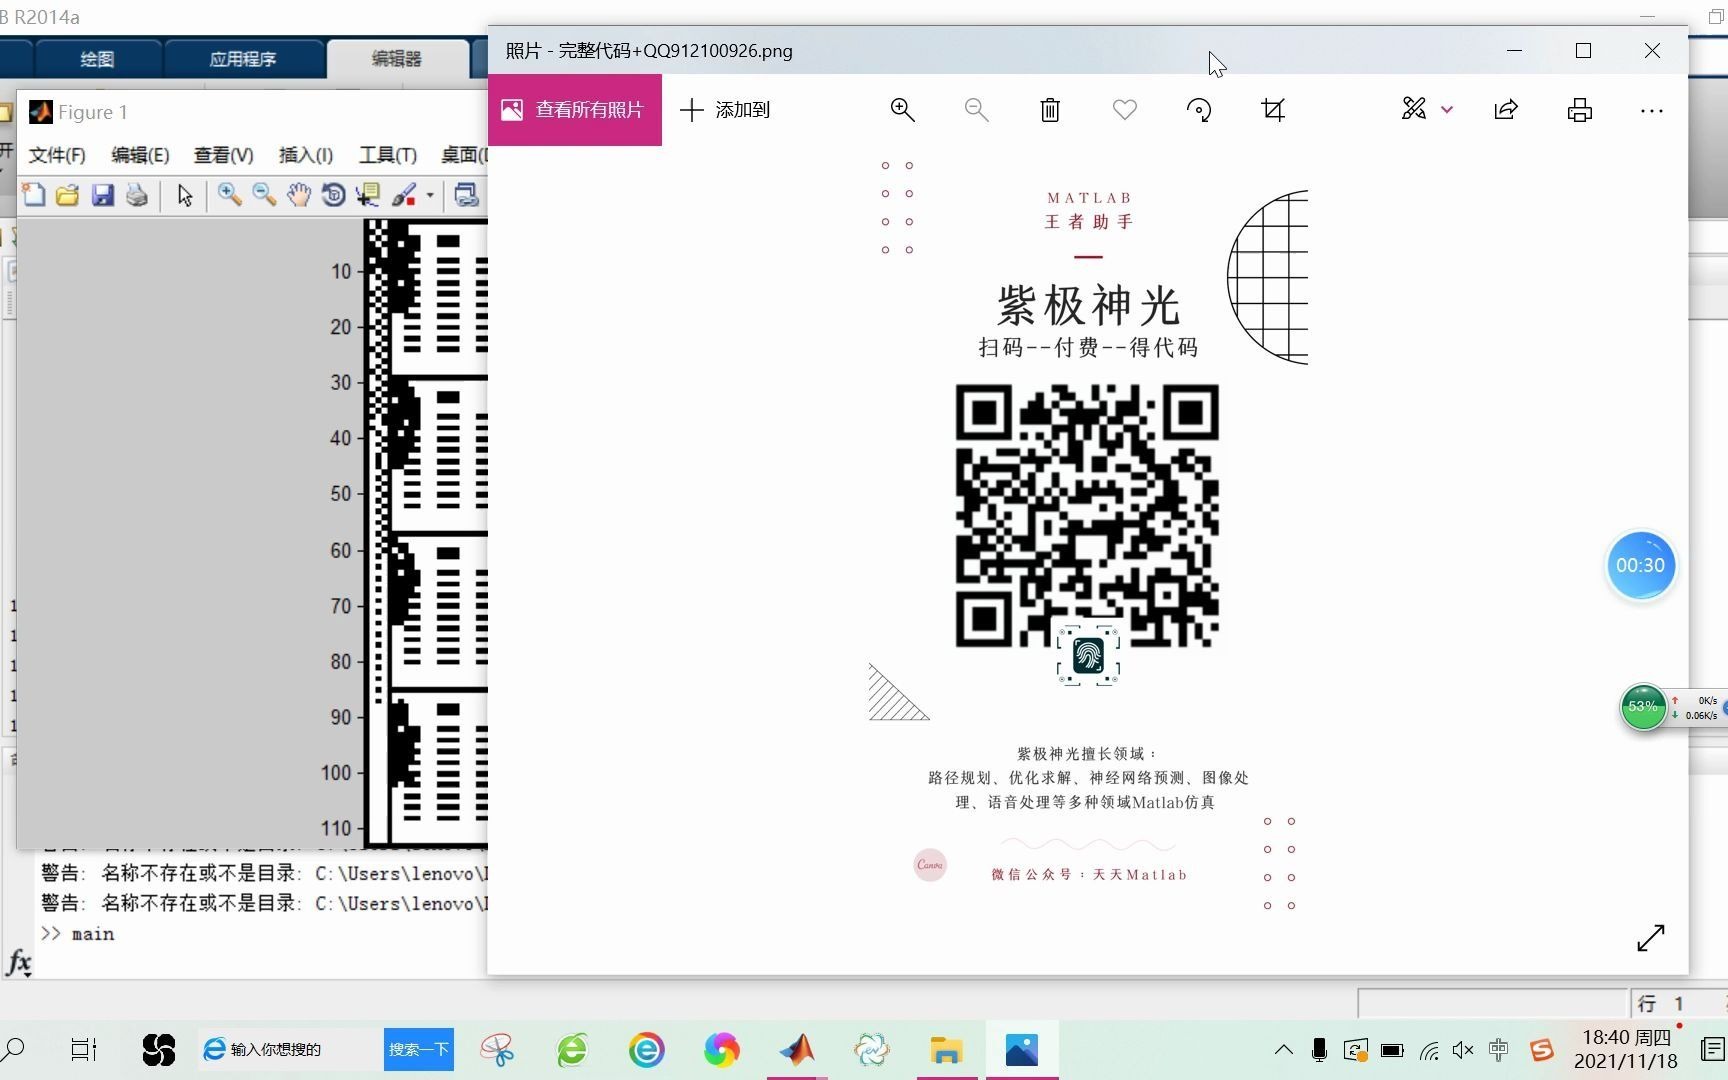
Task: Rotate the photo in Photos app
Action: pyautogui.click(x=1199, y=110)
